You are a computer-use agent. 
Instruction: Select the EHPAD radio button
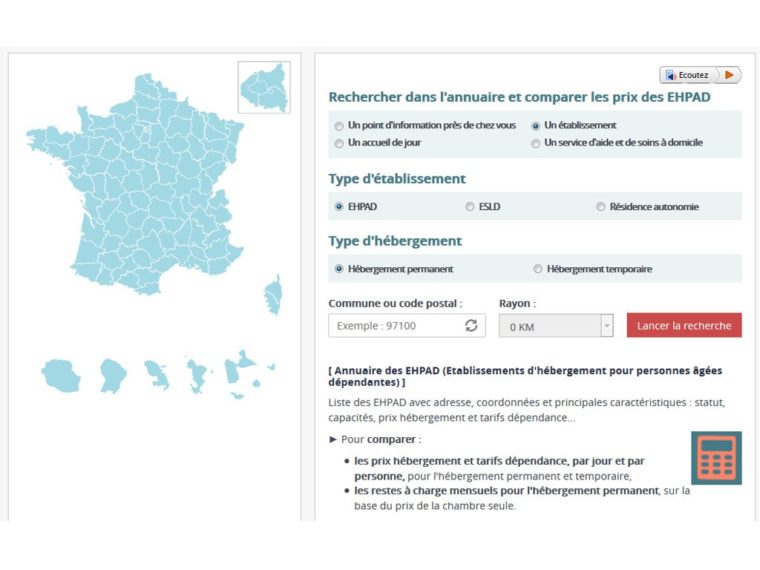tap(339, 207)
